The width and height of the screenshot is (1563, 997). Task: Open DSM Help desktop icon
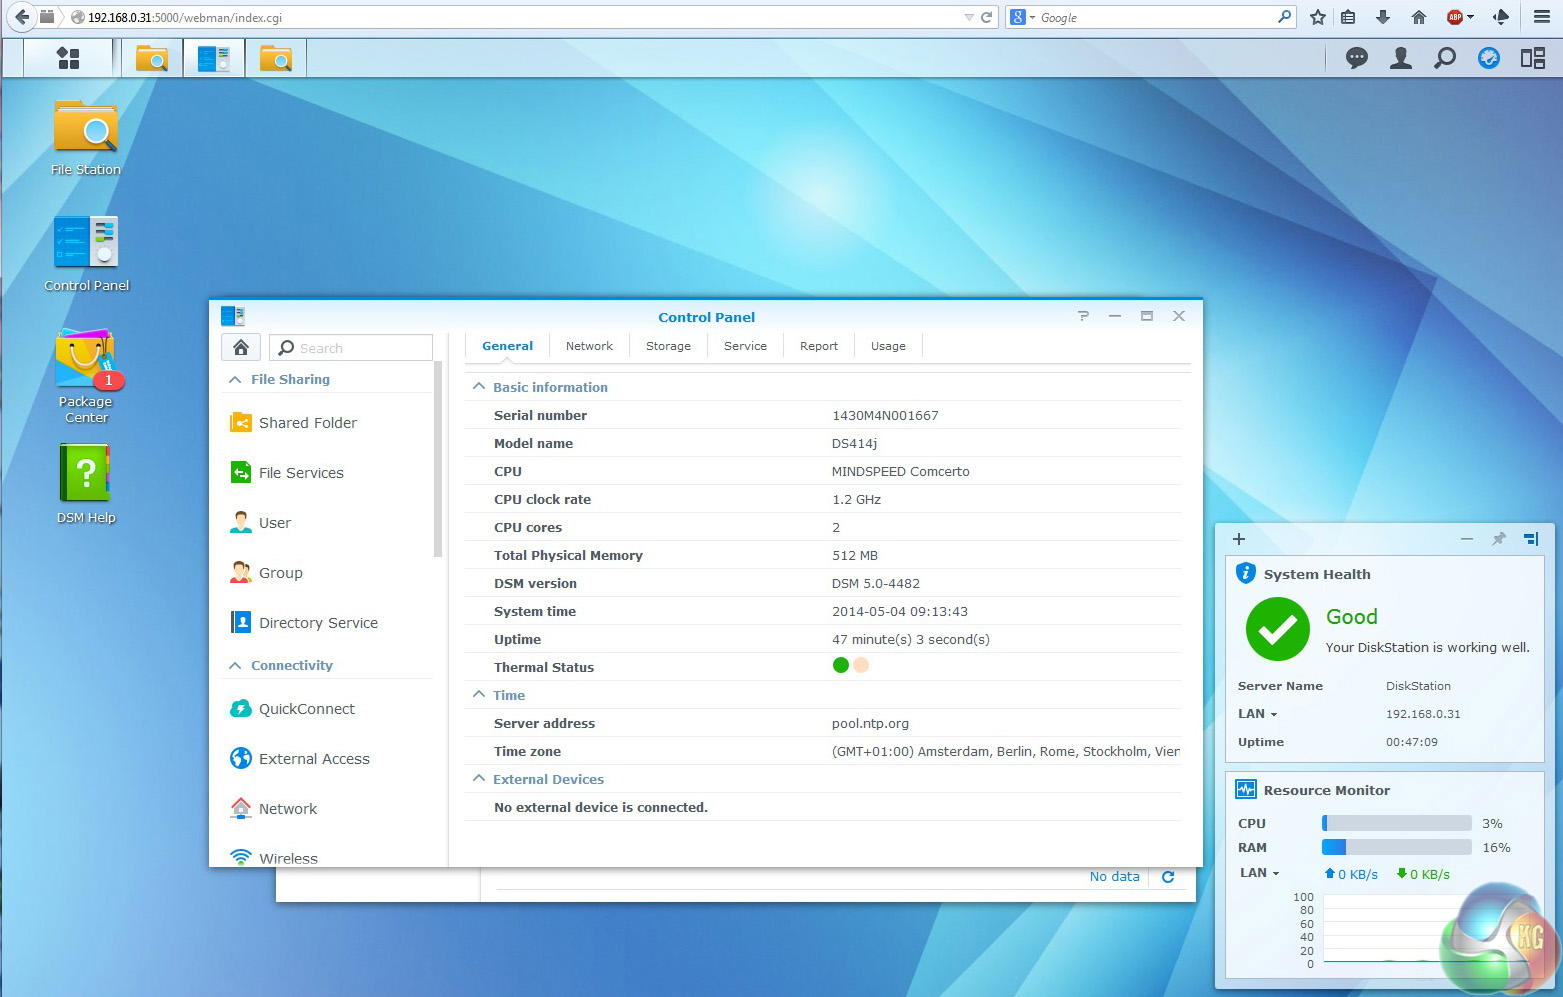86,474
